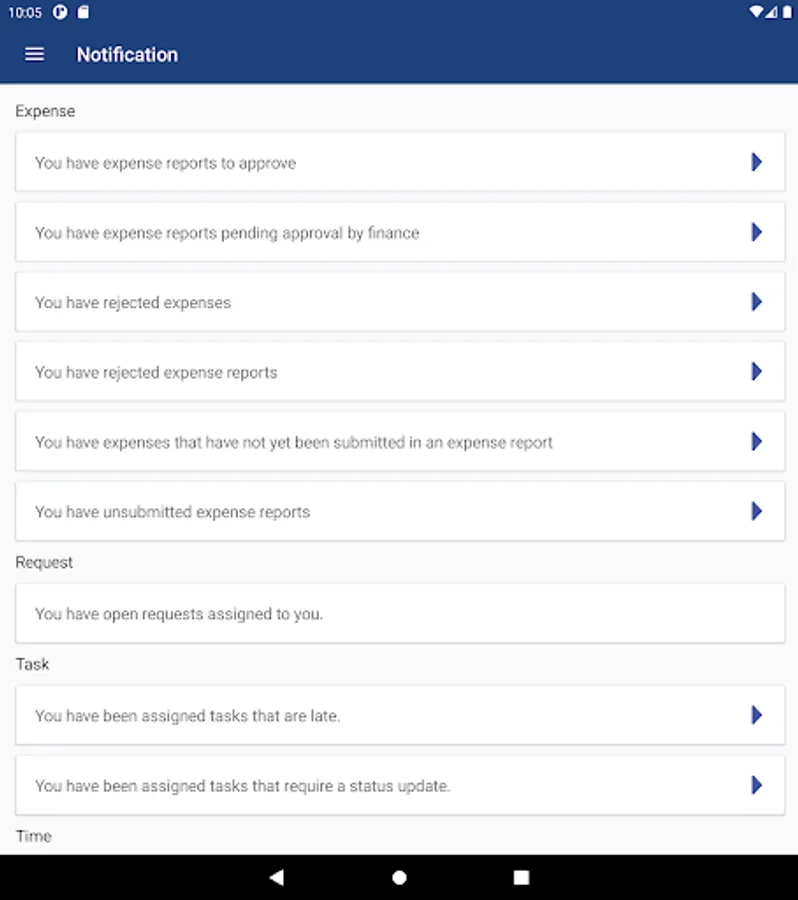Open the hamburger navigation menu
The width and height of the screenshot is (798, 900).
35,55
